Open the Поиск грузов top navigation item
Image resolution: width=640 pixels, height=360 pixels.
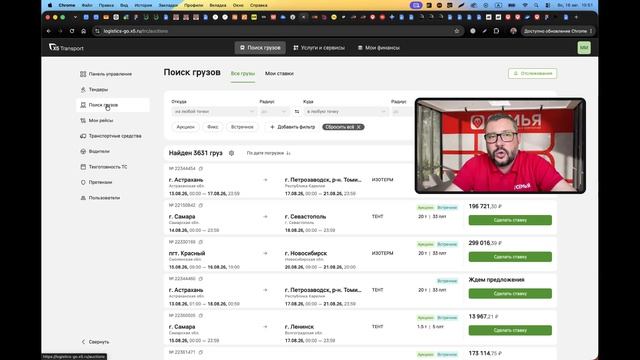260,48
